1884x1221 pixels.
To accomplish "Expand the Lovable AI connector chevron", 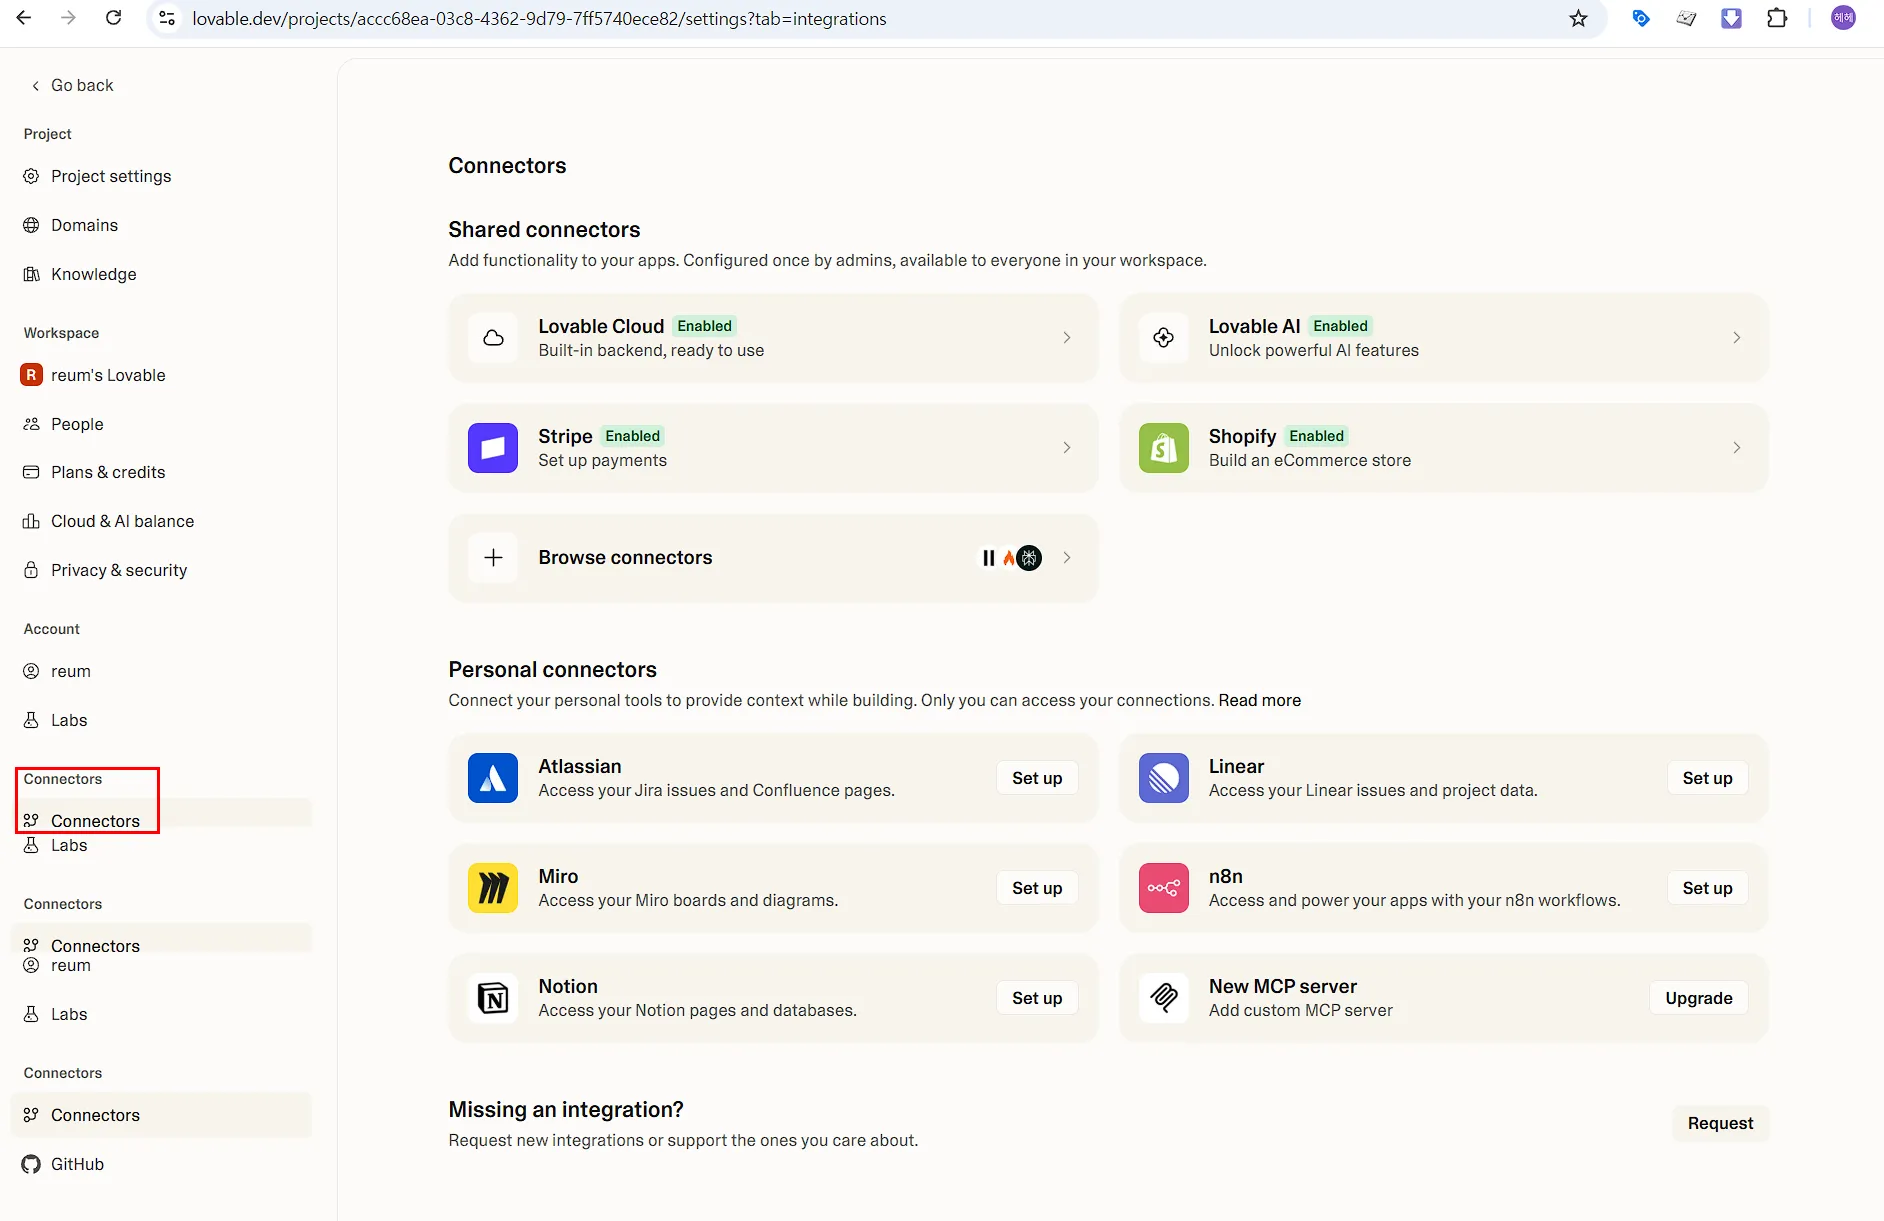I will 1737,338.
